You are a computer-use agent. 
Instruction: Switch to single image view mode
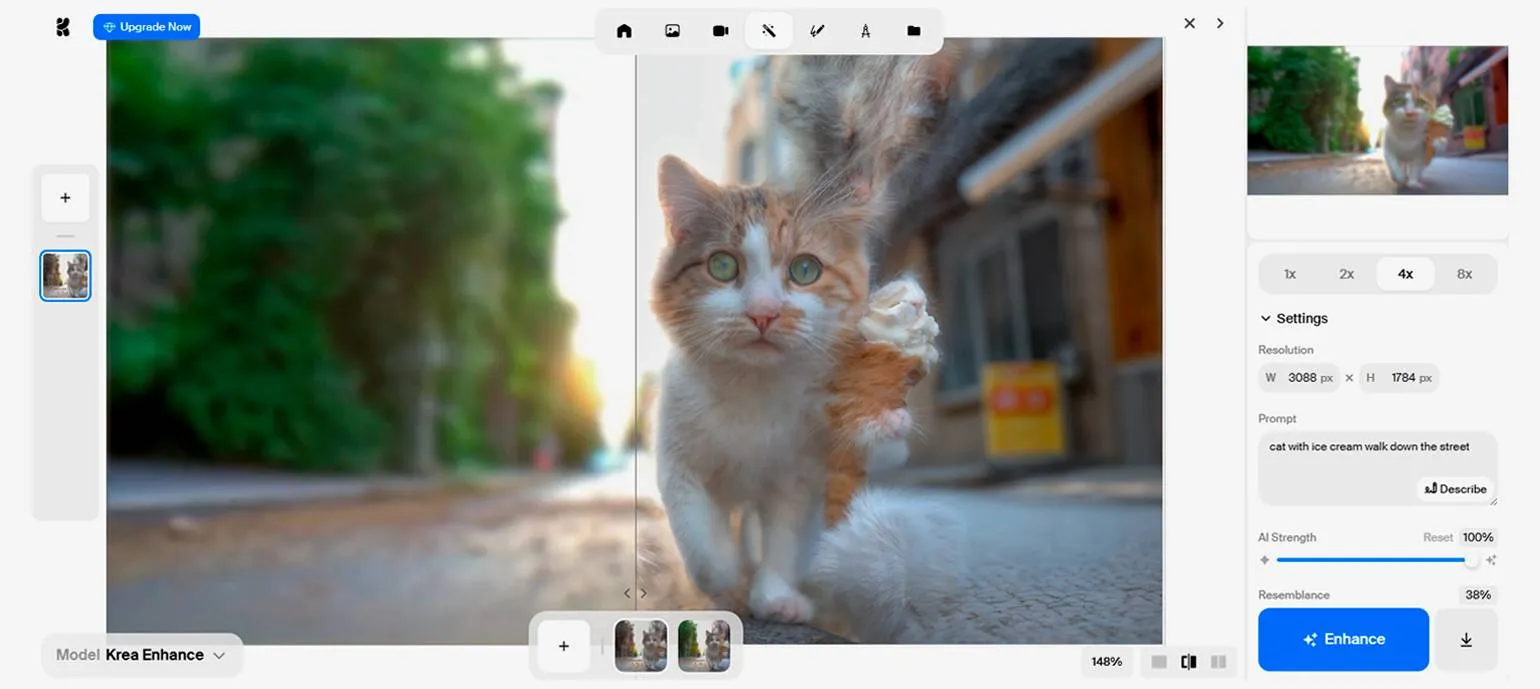point(1159,662)
